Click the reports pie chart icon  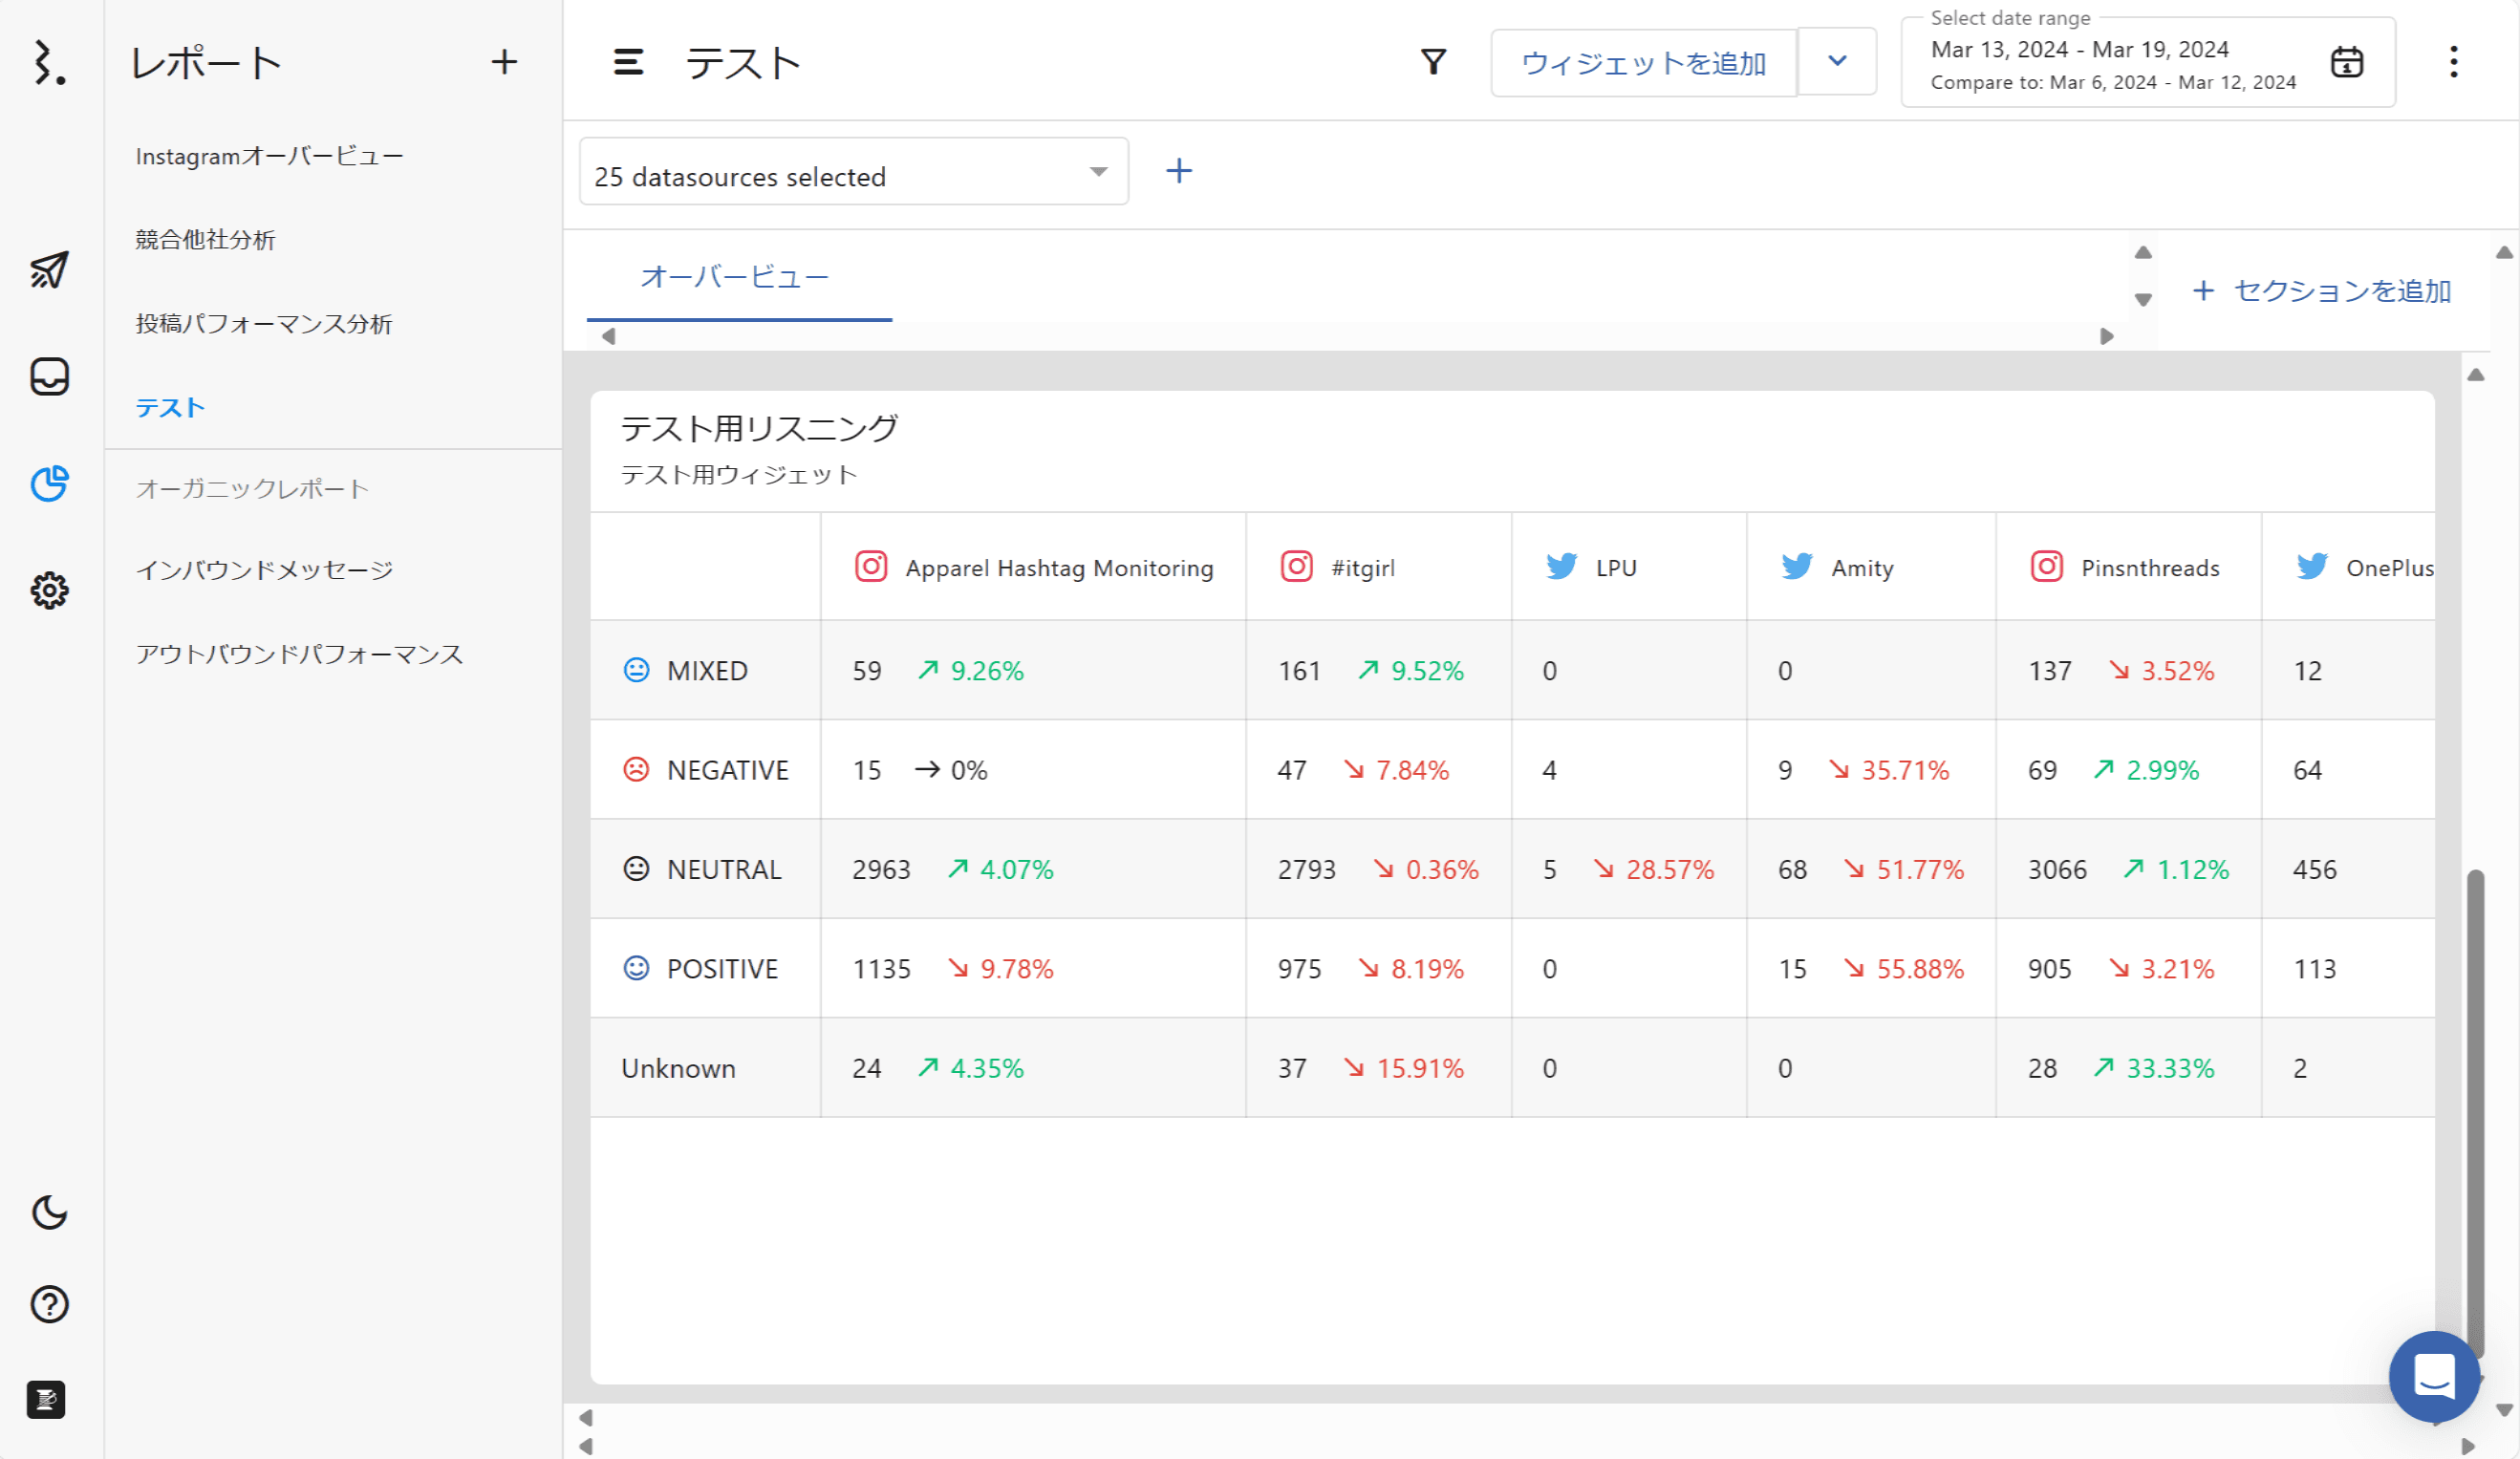click(49, 484)
